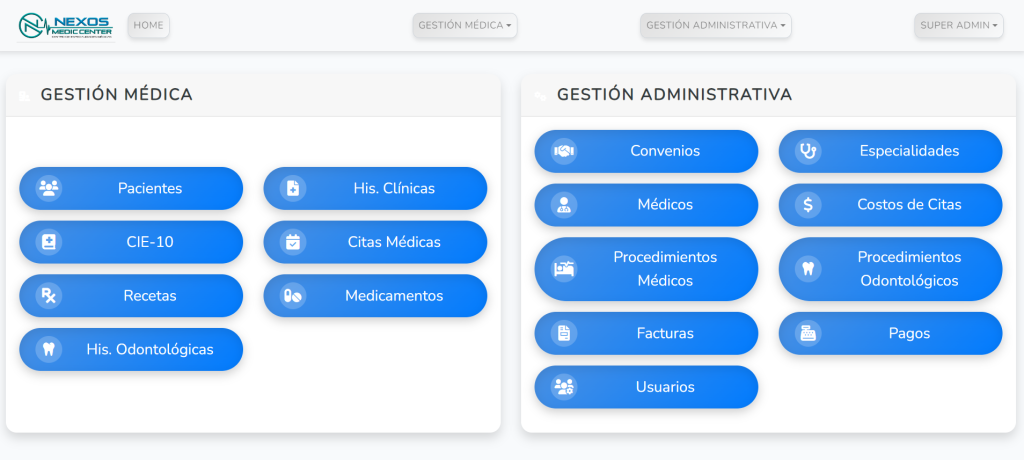This screenshot has height=460, width=1024.
Task: Click the Especialidades stethoscope icon
Action: pos(808,151)
